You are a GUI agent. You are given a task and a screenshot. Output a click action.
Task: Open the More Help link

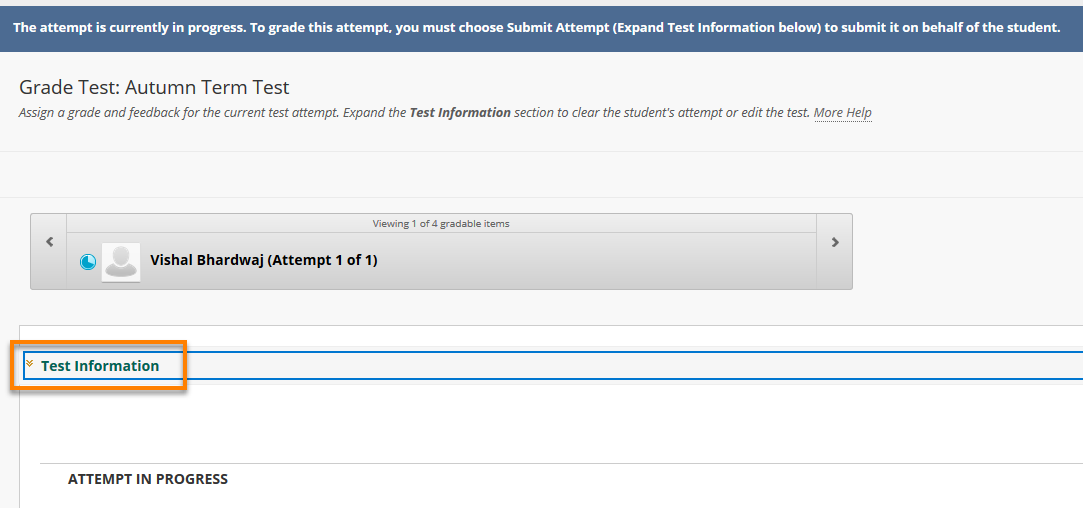tap(842, 113)
